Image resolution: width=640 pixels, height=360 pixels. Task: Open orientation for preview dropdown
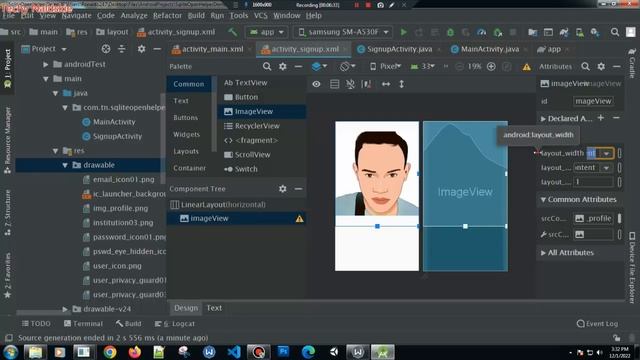tap(348, 66)
